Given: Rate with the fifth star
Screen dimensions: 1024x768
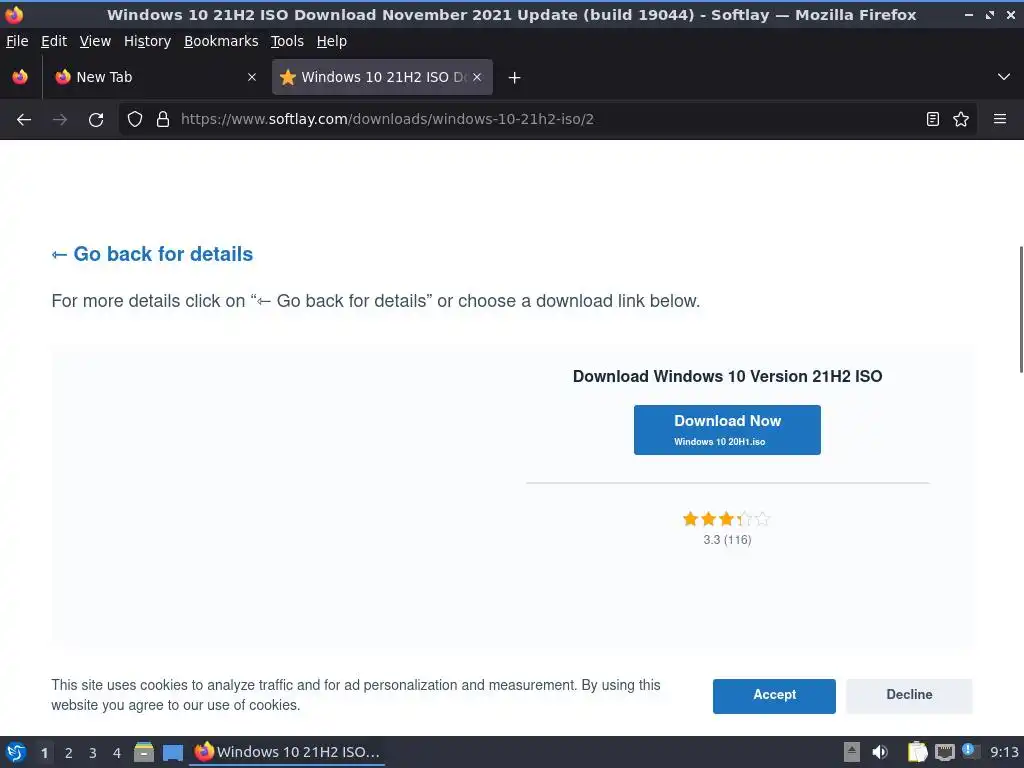Looking at the screenshot, I should 762,519.
